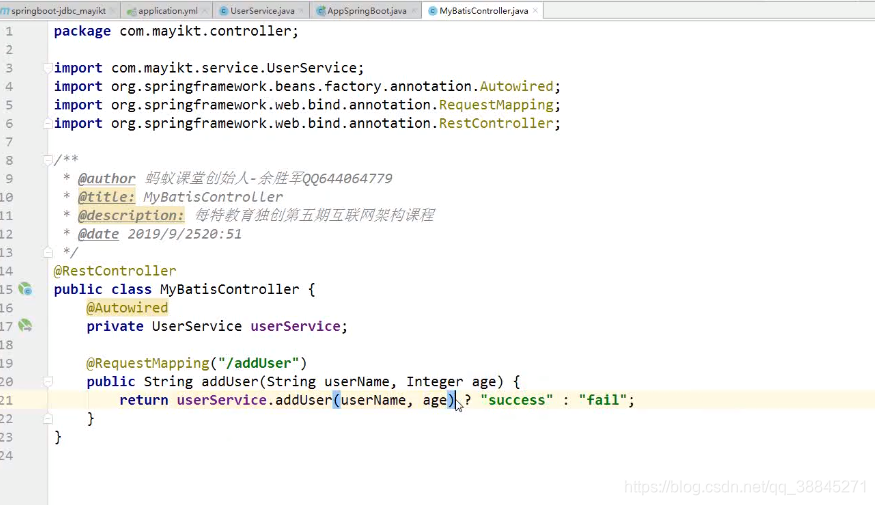
Task: Click the method fold end marker on line 22
Action: pyautogui.click(x=48, y=419)
